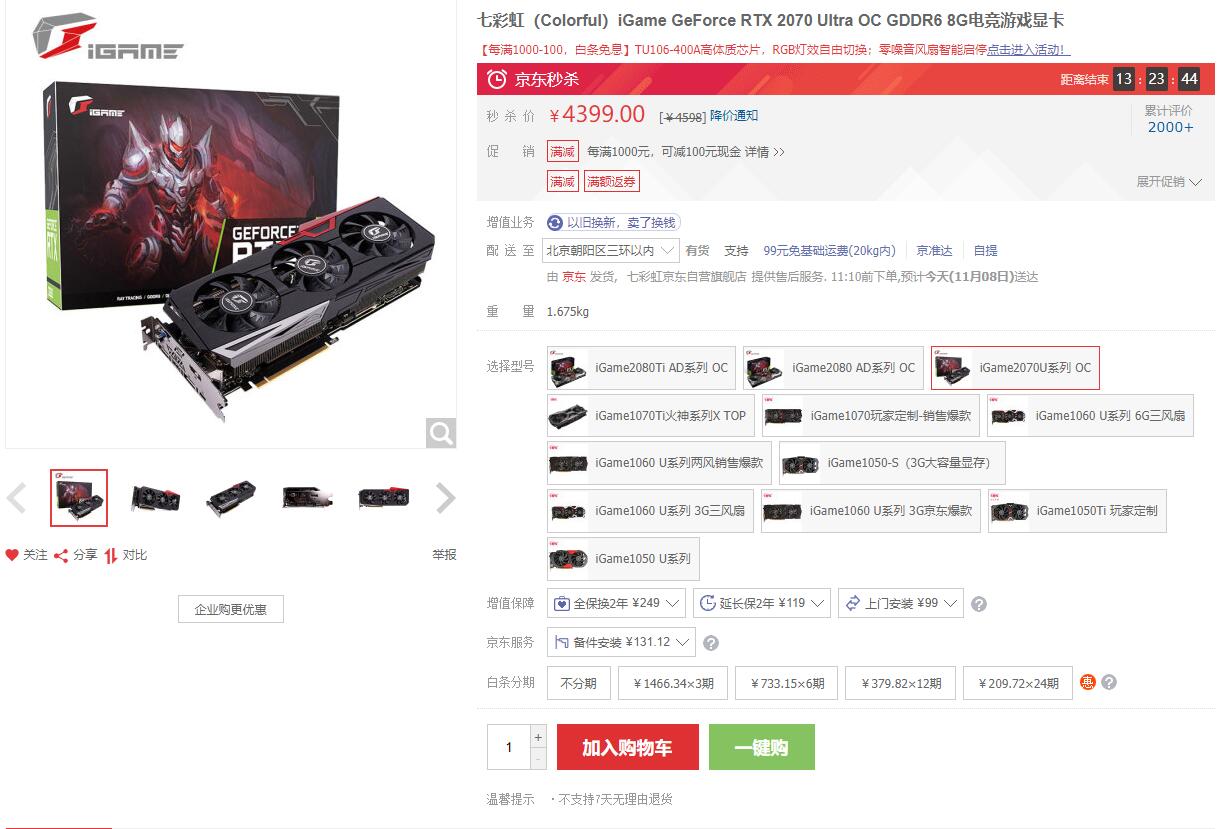Expand promotions with 展开促销

point(1169,182)
